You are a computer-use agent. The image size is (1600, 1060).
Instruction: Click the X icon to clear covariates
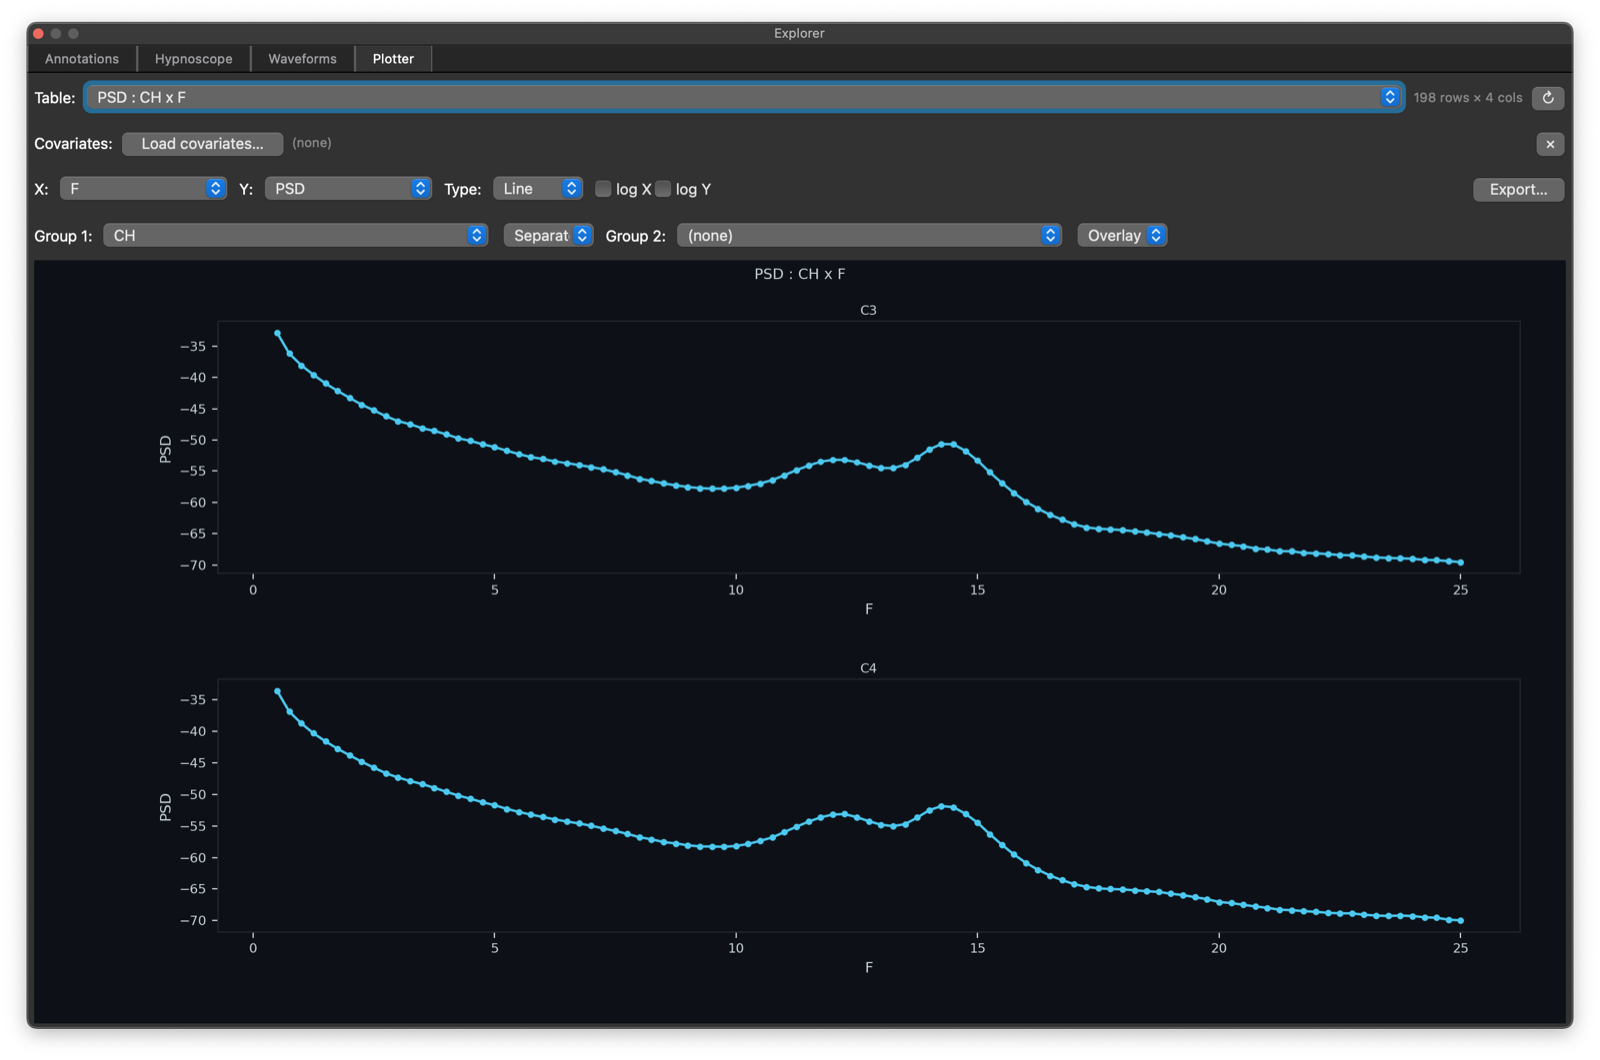(x=1550, y=144)
